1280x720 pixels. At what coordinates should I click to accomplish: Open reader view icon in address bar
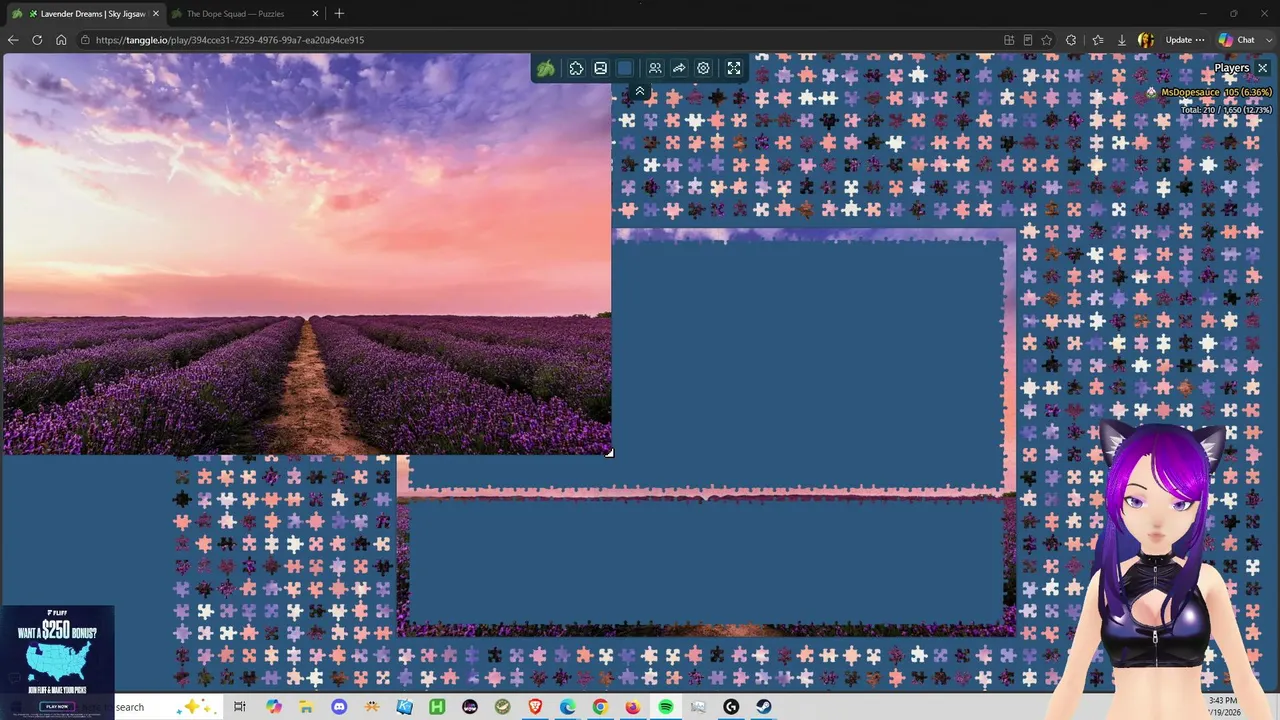pos(1028,40)
